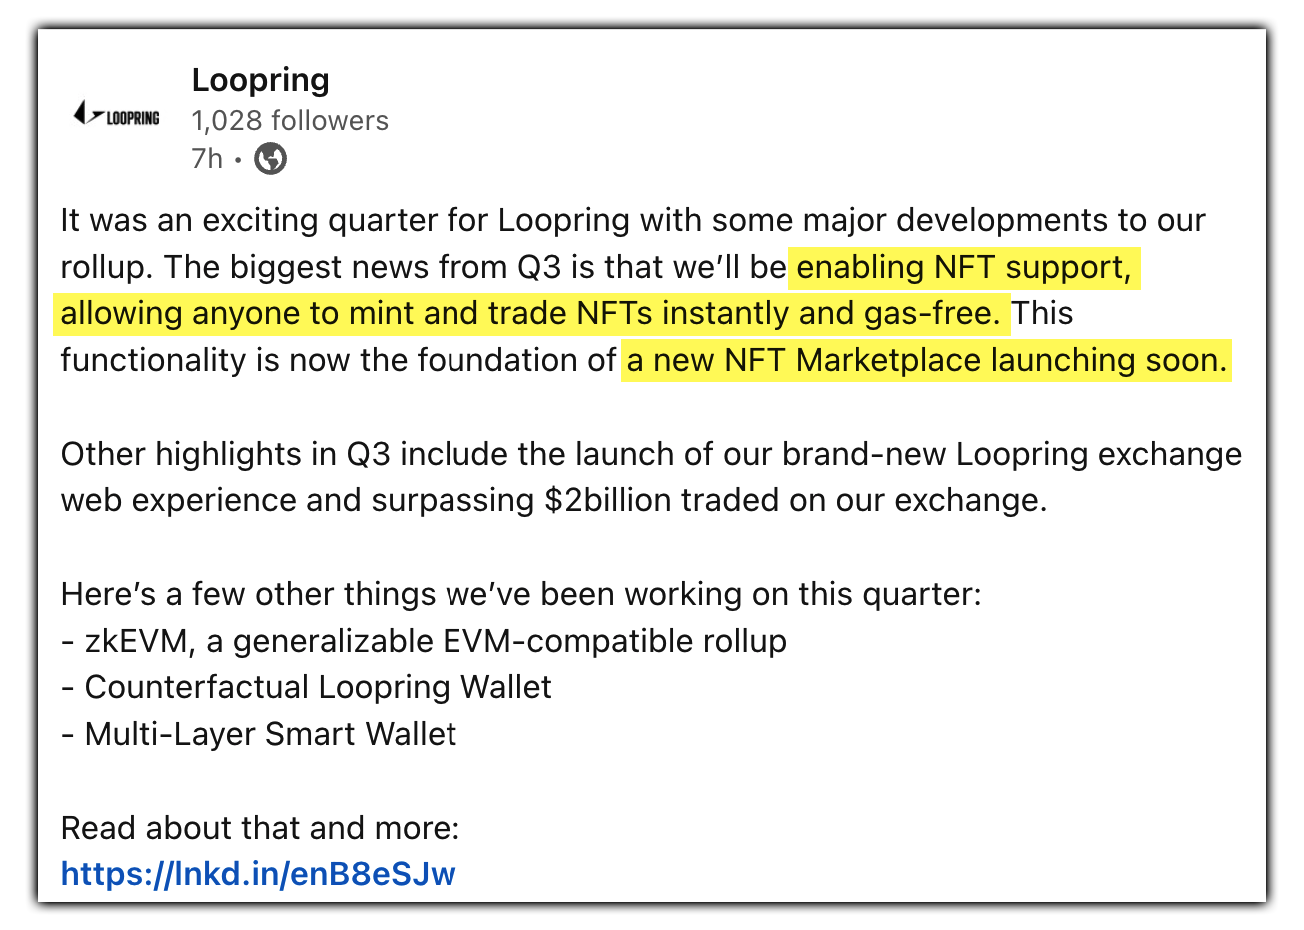Image resolution: width=1304 pixels, height=930 pixels.
Task: Click the 1,028 followers count
Action: tap(290, 120)
